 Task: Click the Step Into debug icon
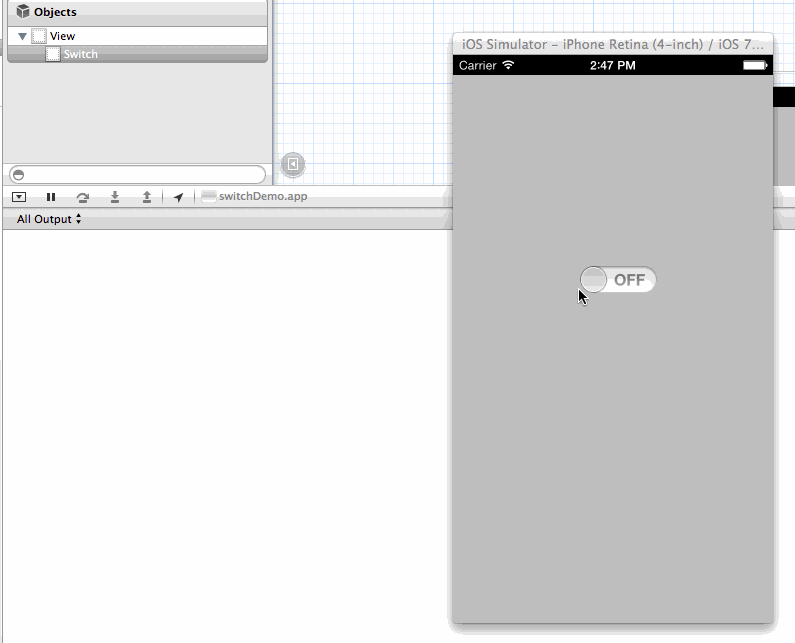tap(115, 197)
